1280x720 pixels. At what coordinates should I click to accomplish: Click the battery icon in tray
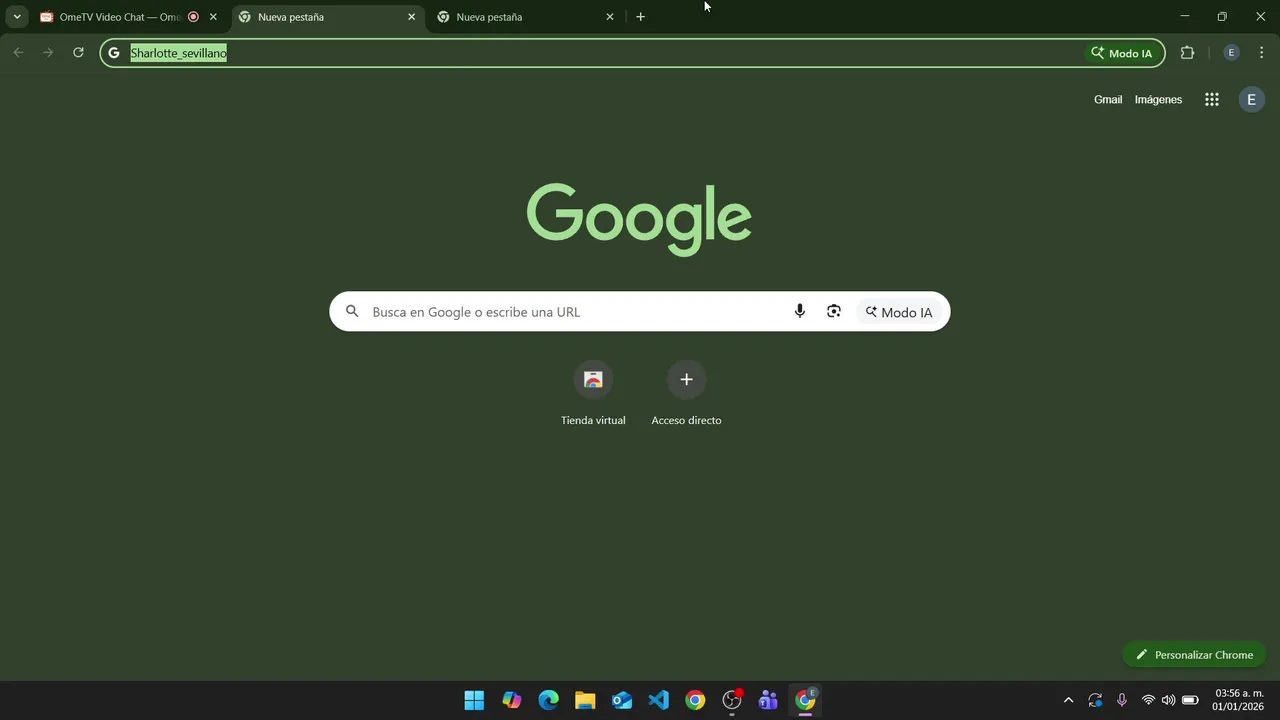coord(1190,700)
